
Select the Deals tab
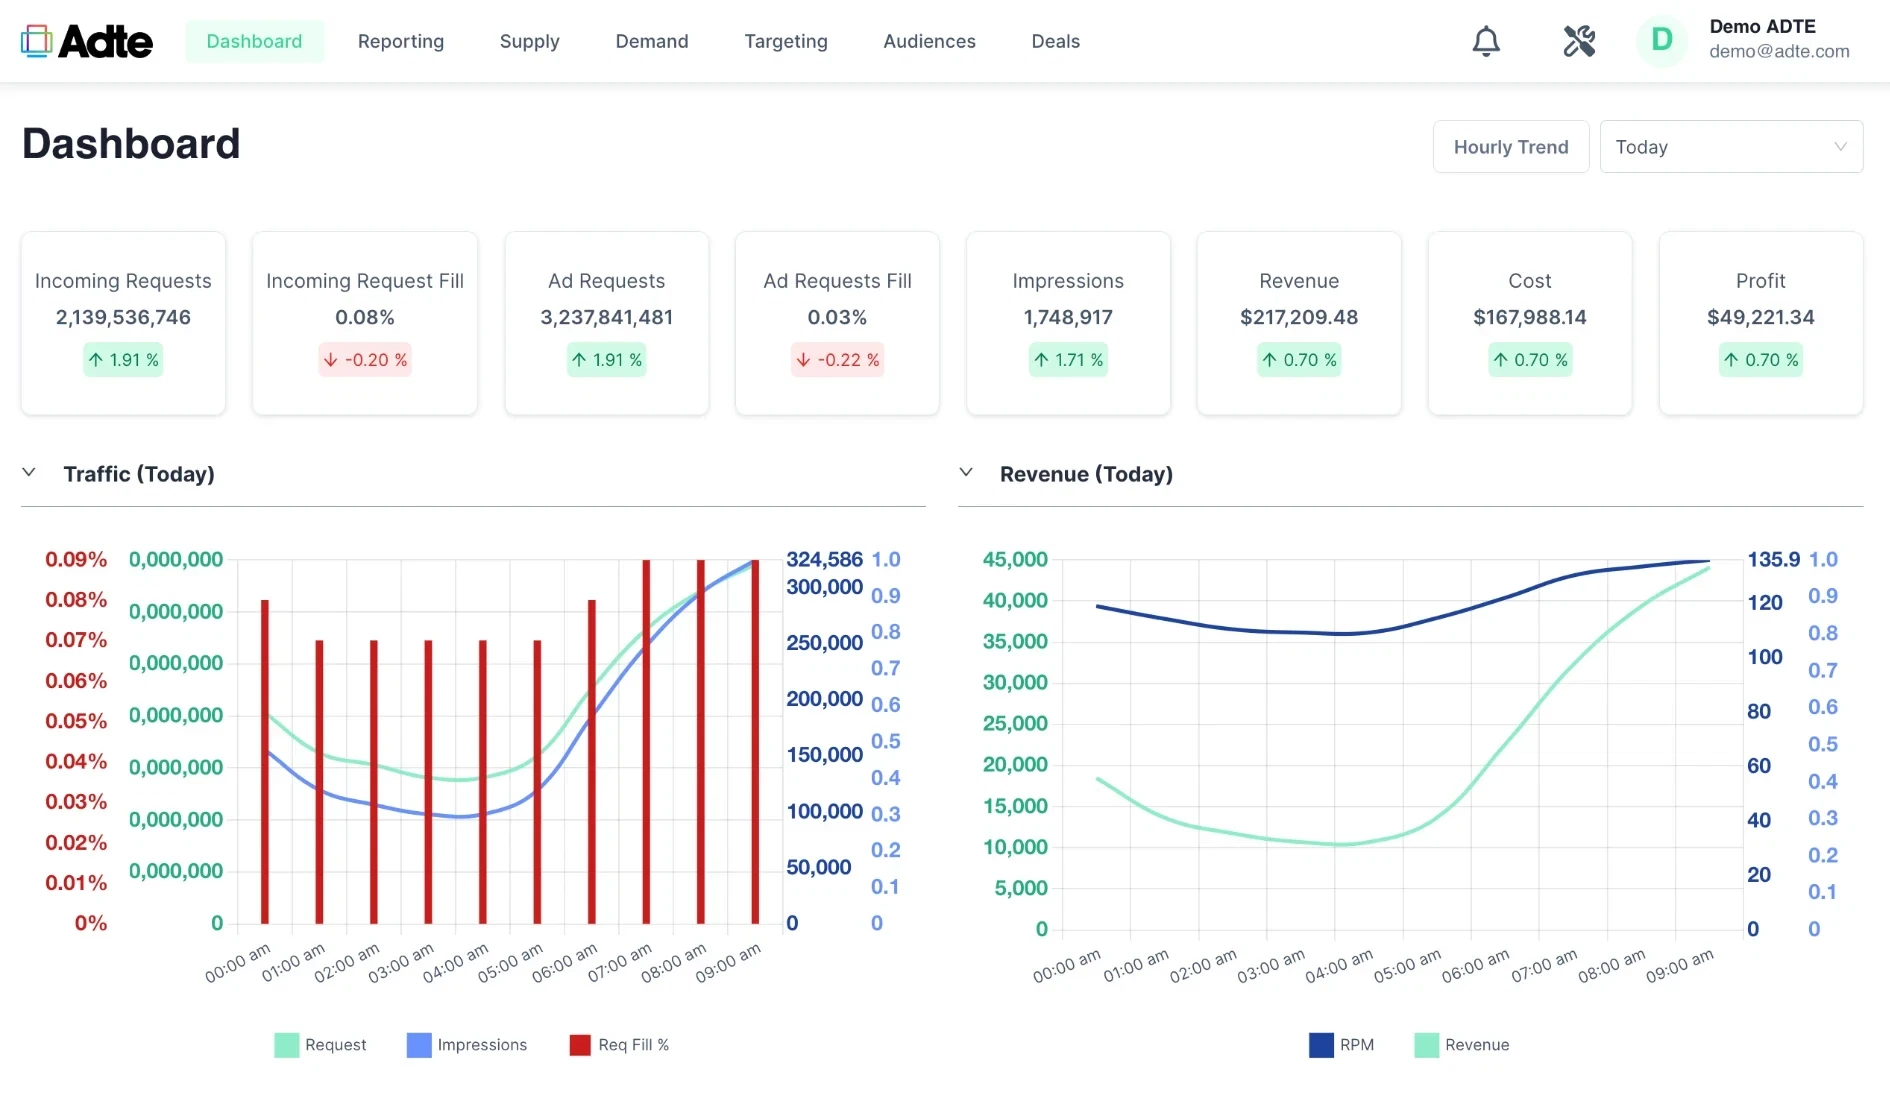(x=1056, y=41)
